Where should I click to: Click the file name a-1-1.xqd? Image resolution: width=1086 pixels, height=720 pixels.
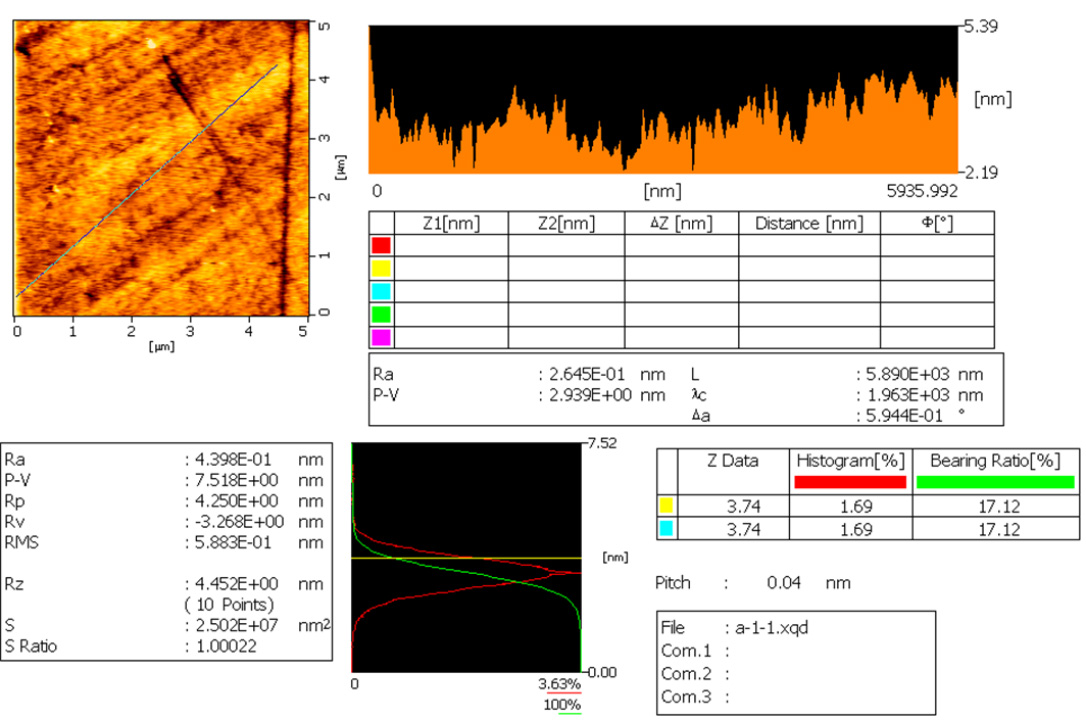[x=773, y=628]
